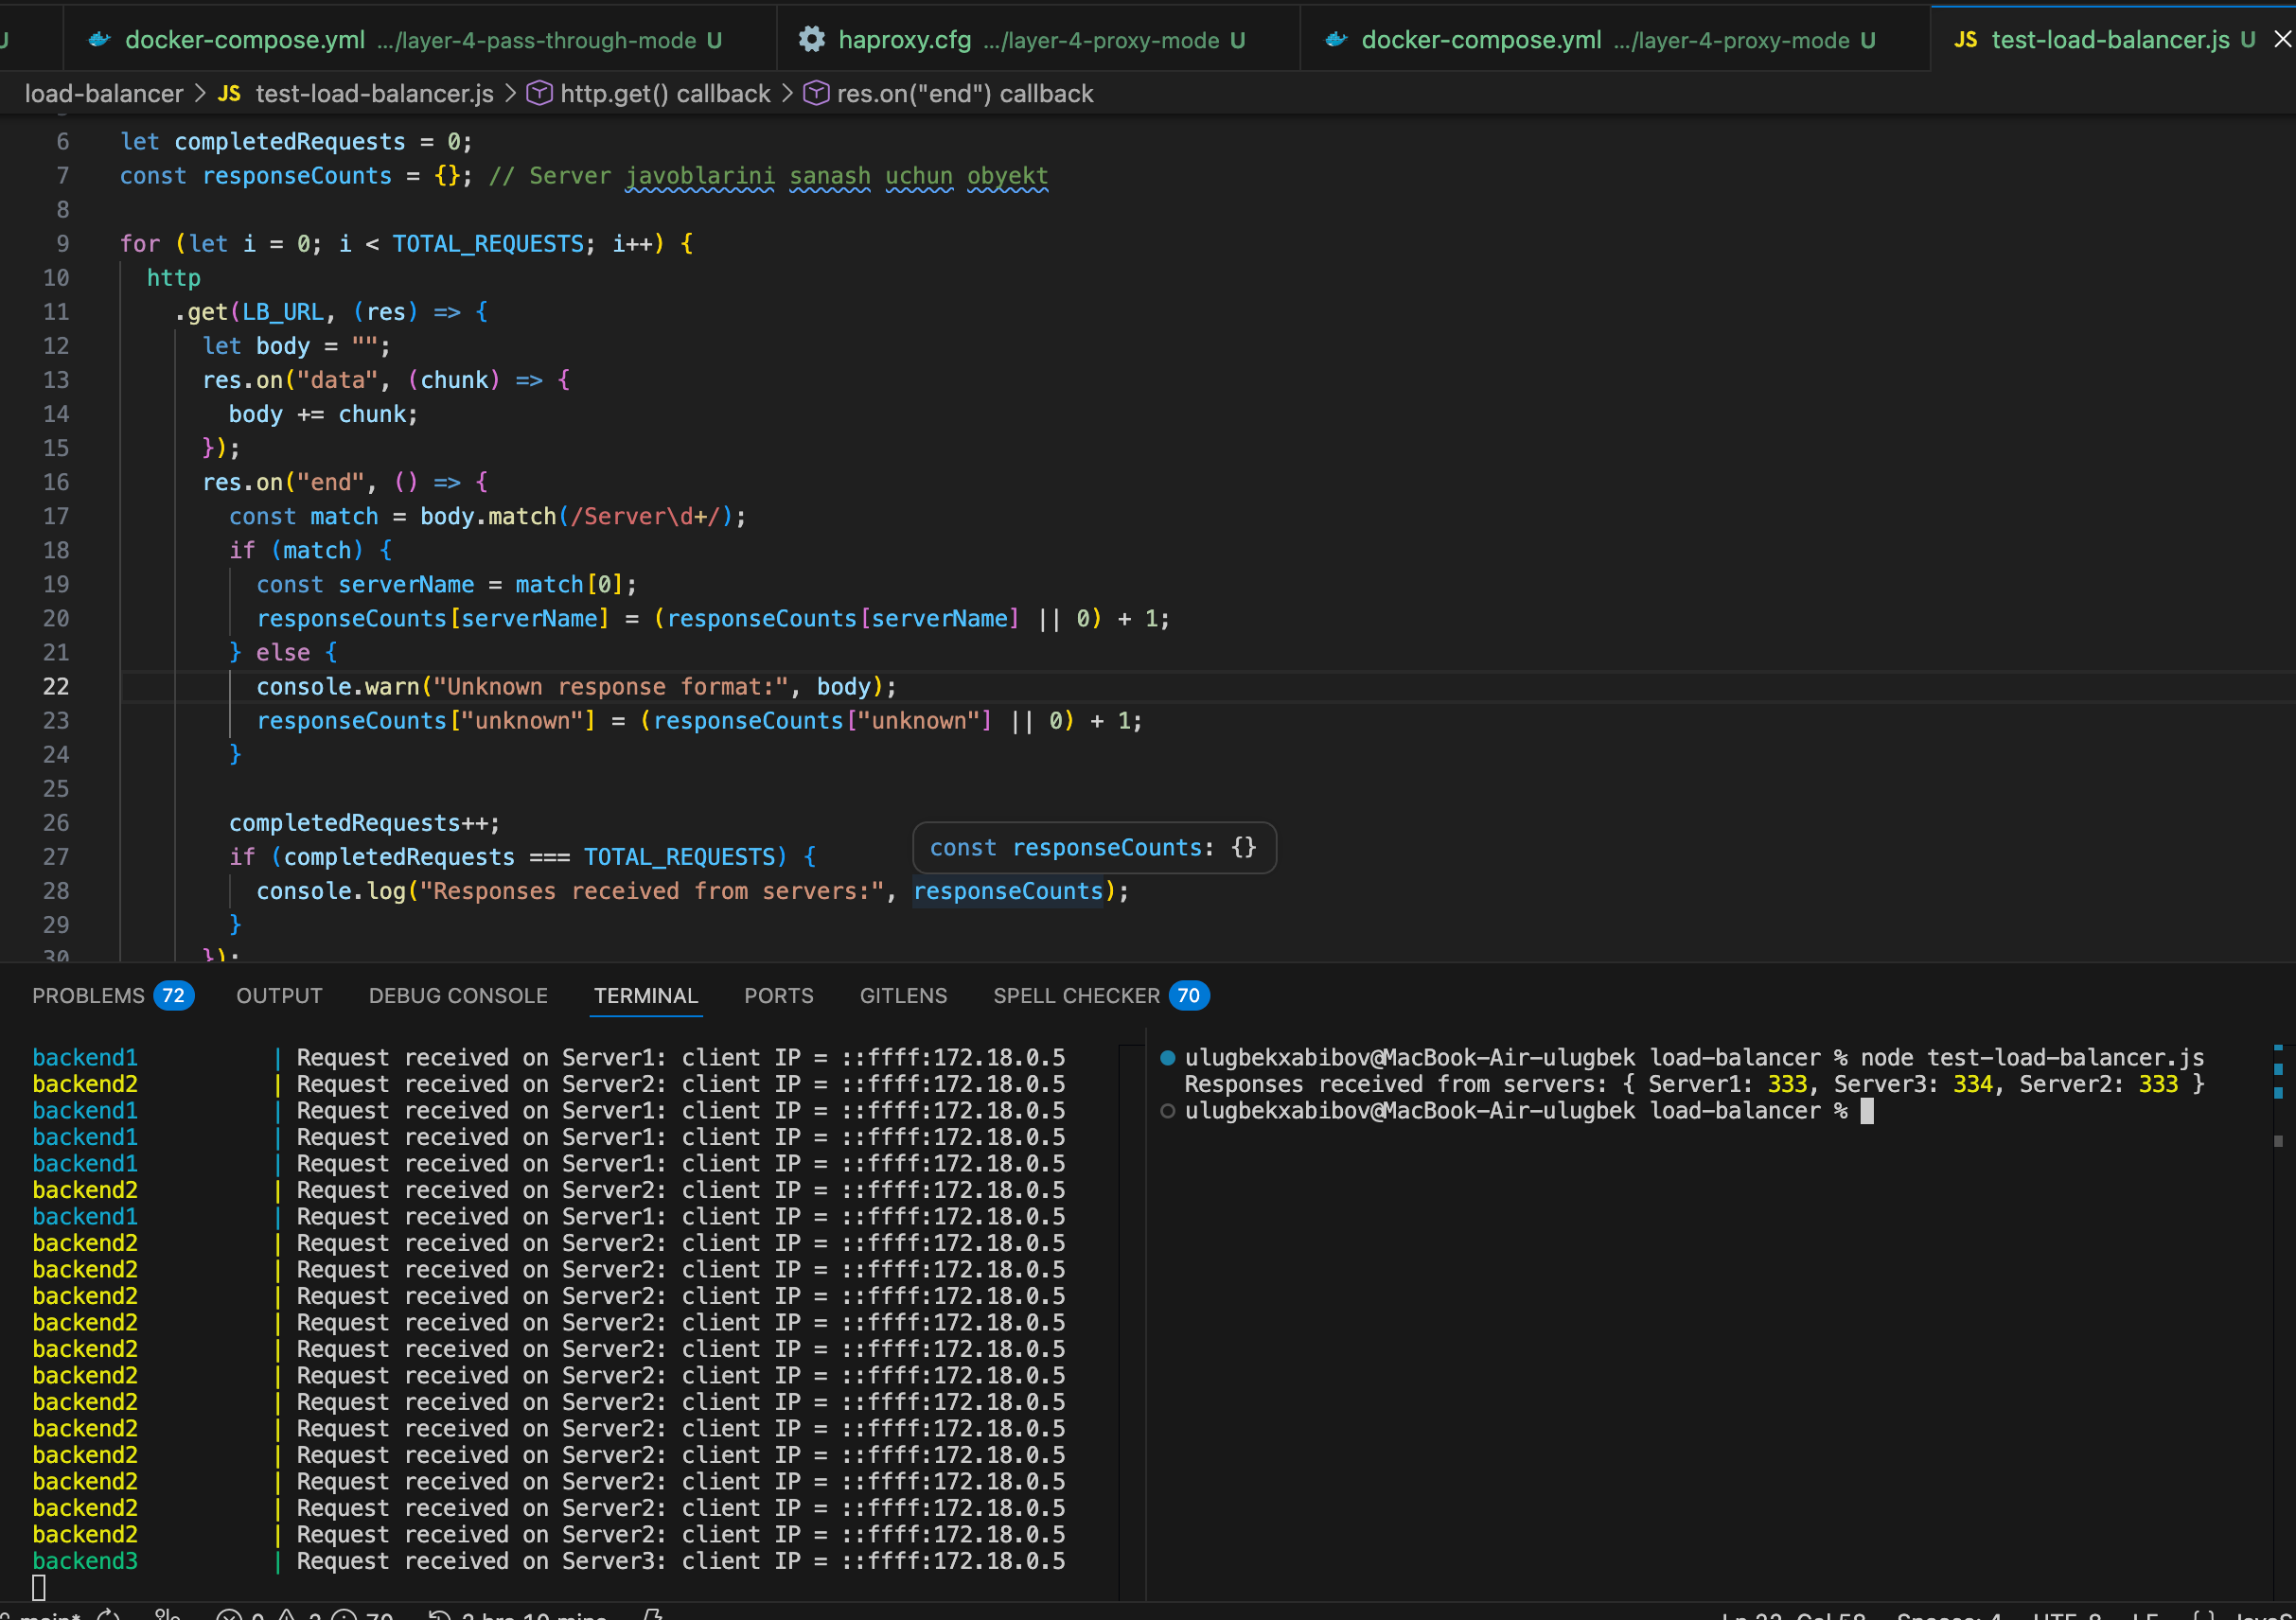Click the JS icon on test-load-balancer.js tab

click(1965, 40)
